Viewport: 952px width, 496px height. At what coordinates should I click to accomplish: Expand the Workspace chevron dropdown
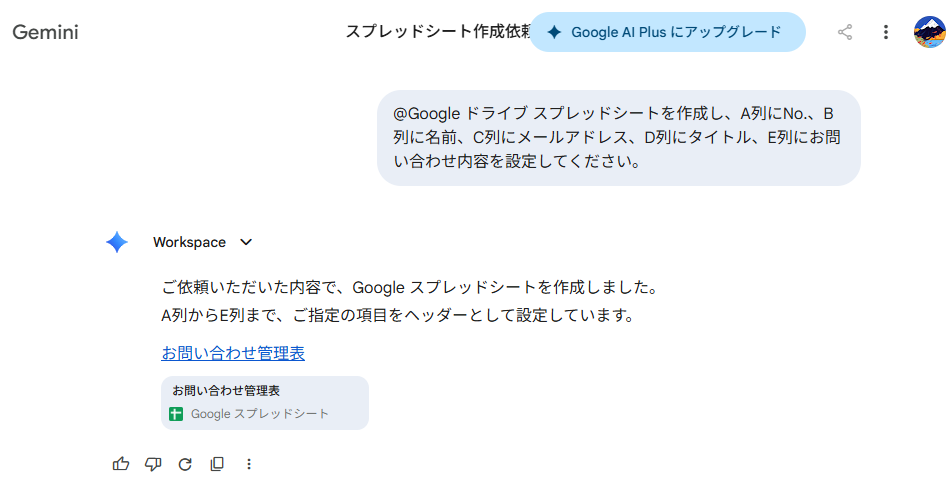coord(246,242)
